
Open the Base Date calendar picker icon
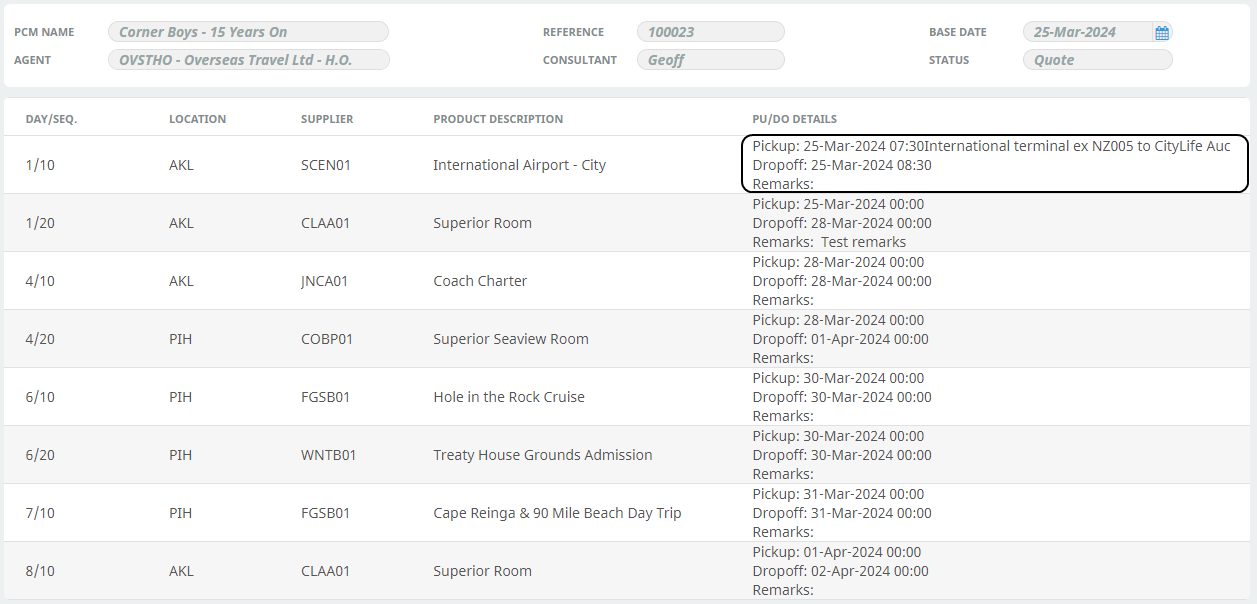[x=1161, y=33]
